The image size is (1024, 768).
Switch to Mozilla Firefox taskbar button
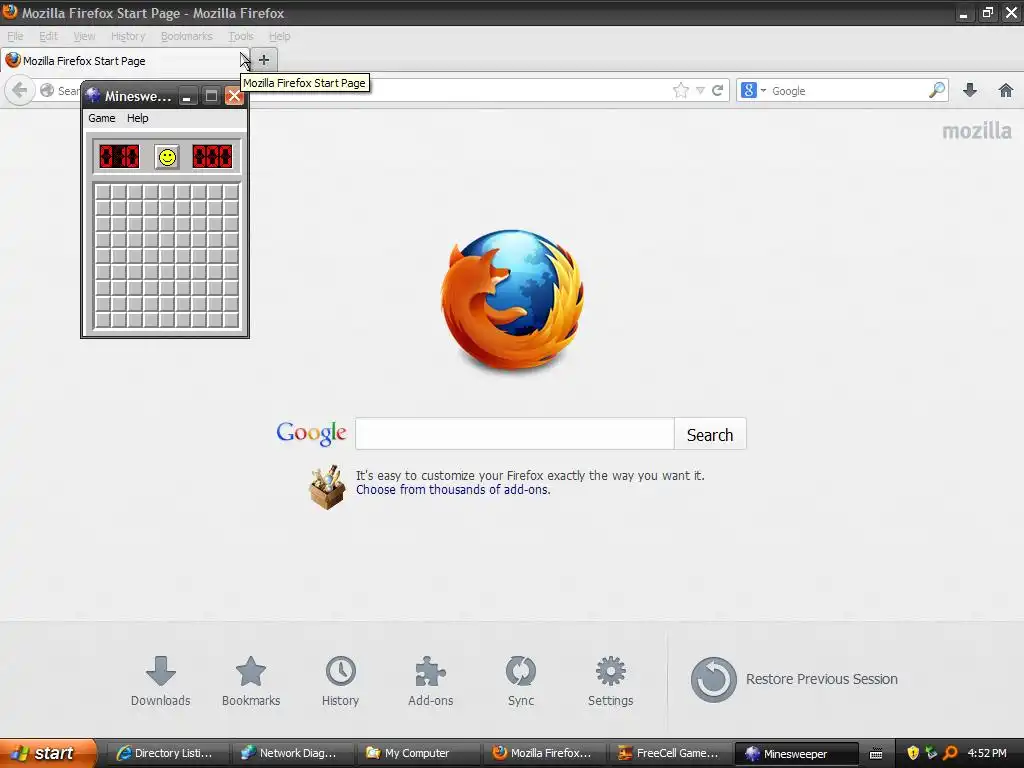click(x=544, y=753)
